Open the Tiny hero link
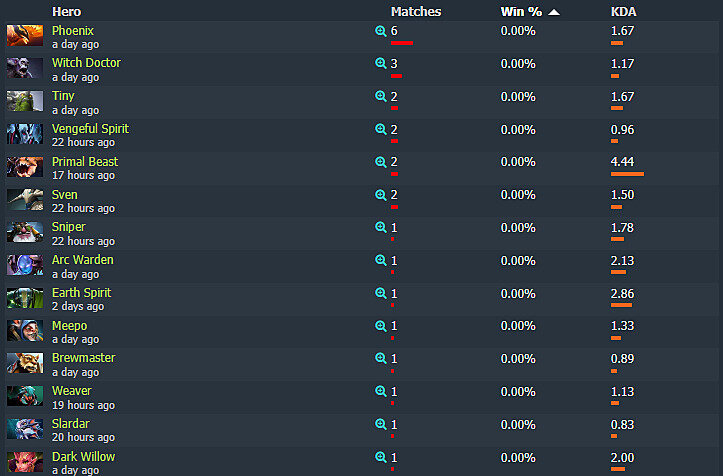Viewport: 723px width, 476px height. [63, 96]
